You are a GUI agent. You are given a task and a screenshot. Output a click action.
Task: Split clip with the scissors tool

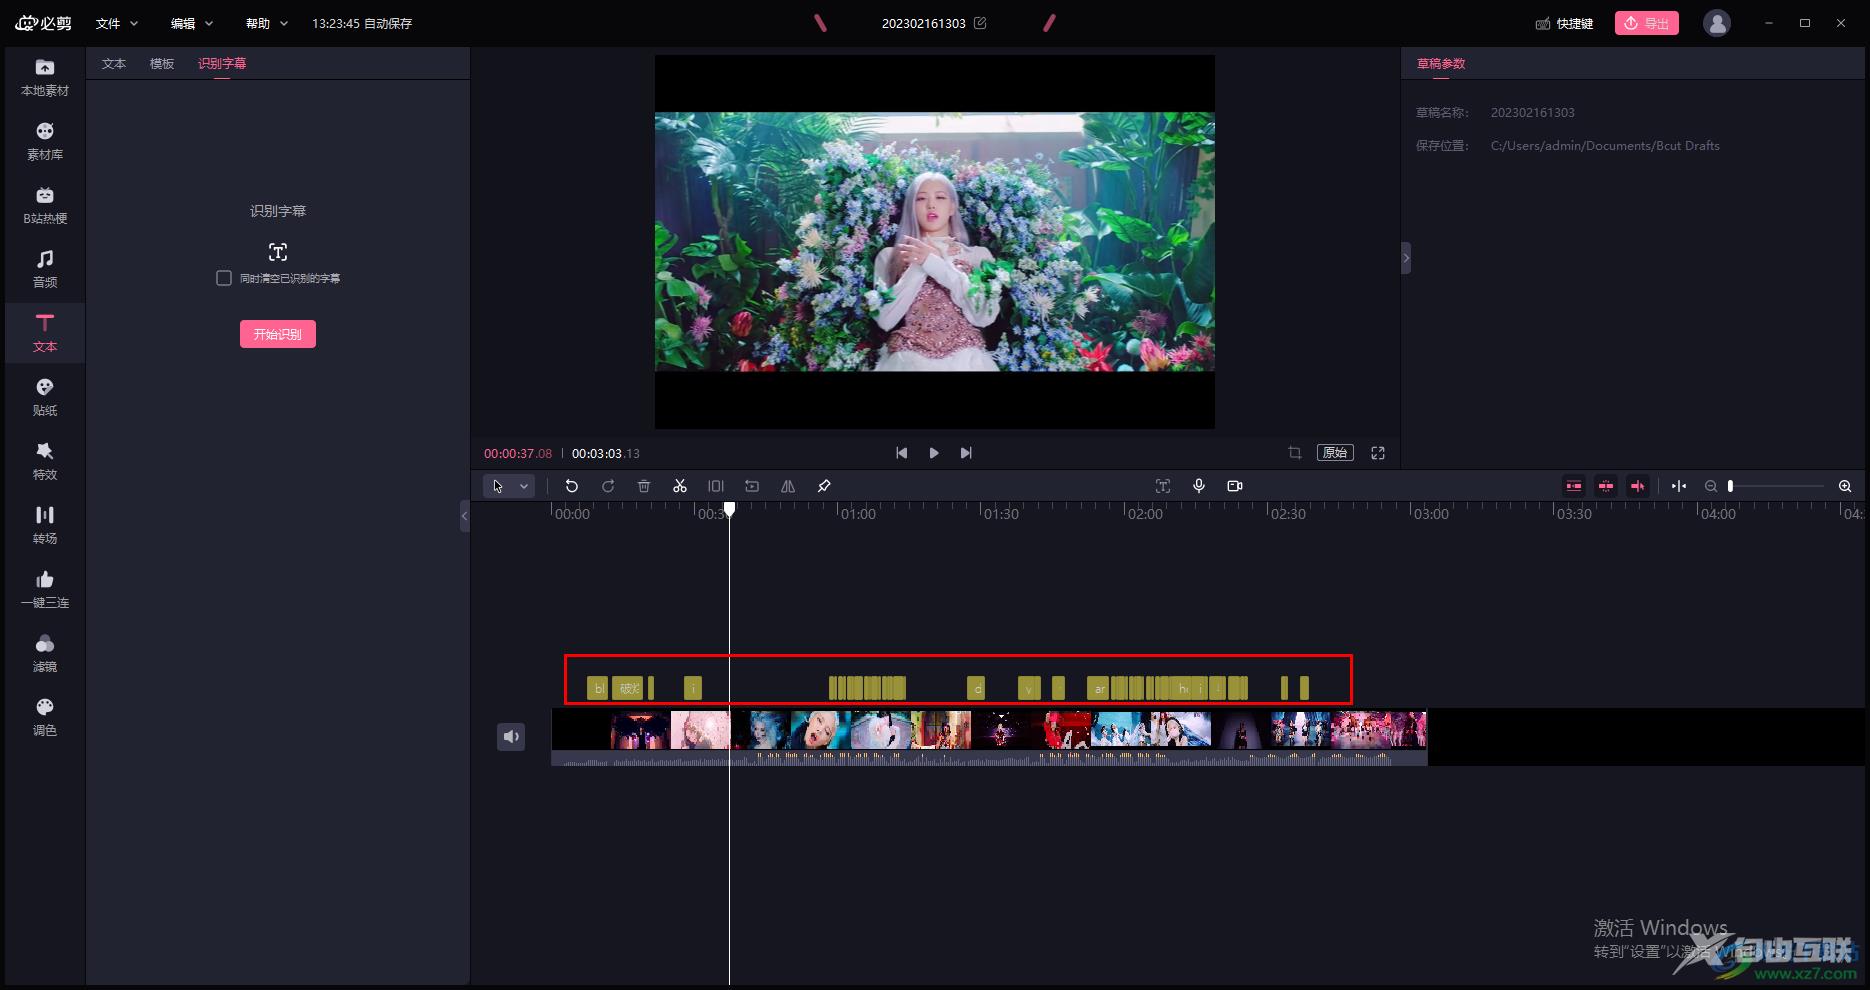(x=680, y=486)
